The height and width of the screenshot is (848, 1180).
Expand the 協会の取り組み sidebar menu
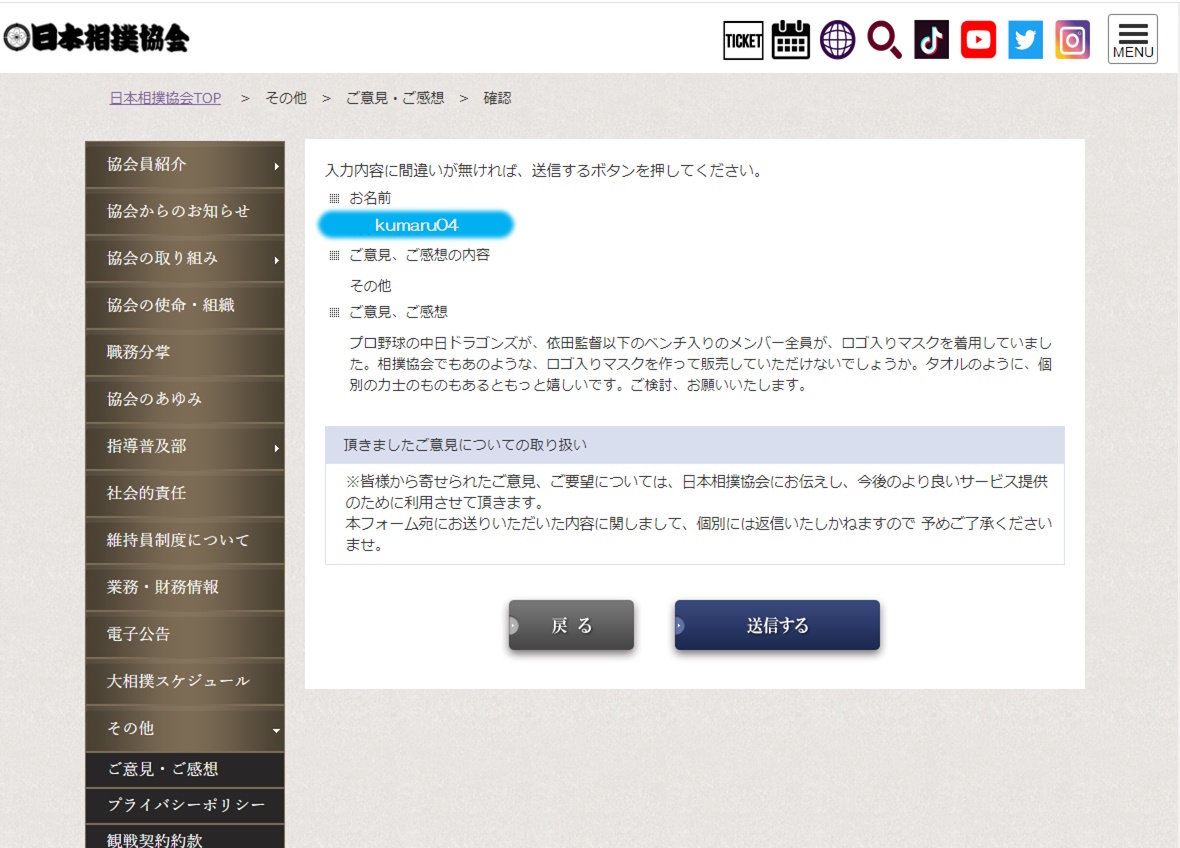coord(185,258)
